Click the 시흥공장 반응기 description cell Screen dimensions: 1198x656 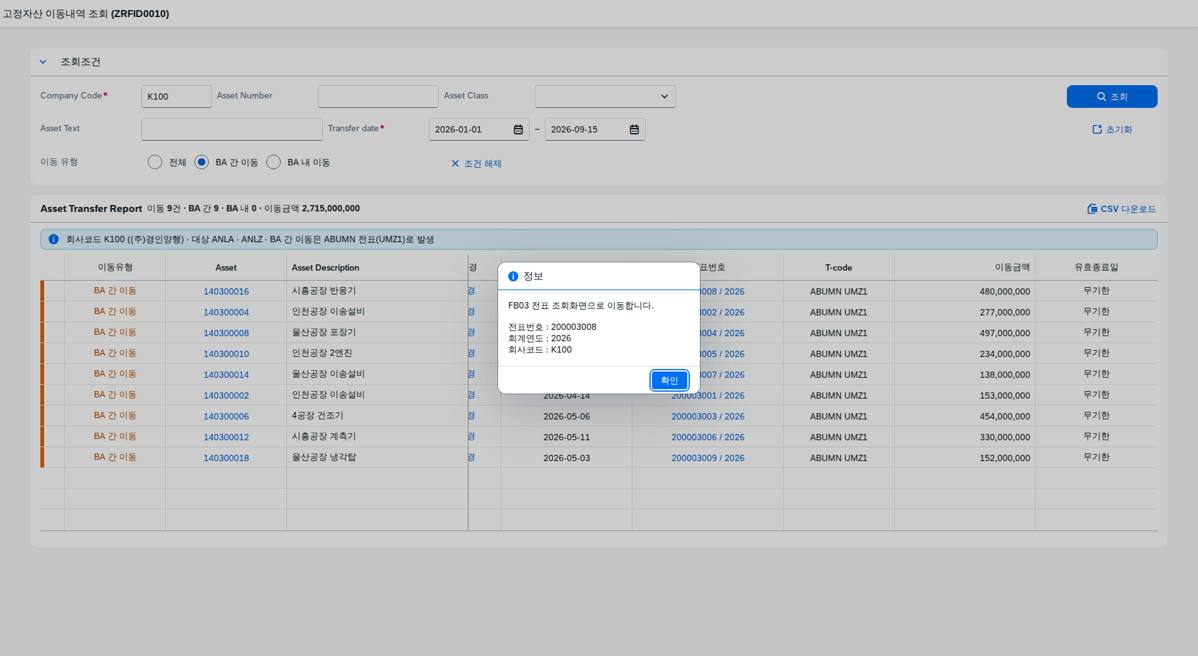point(377,291)
